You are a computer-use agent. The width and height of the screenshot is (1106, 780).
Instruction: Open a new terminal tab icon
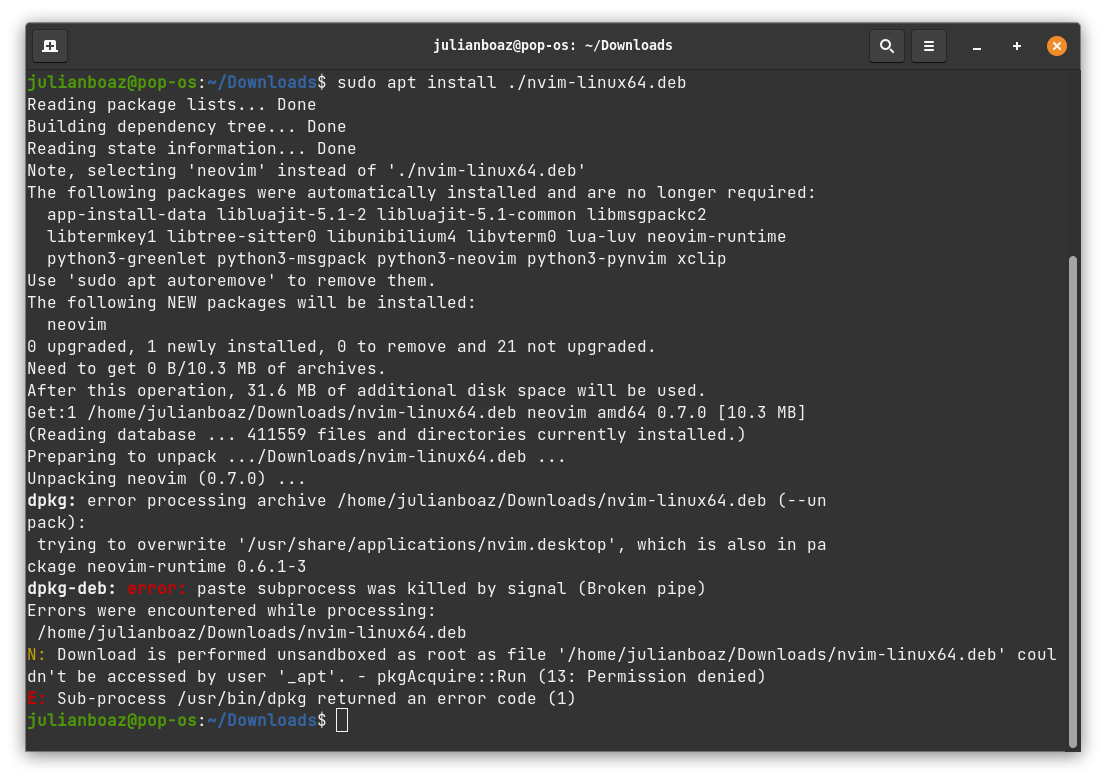[50, 46]
